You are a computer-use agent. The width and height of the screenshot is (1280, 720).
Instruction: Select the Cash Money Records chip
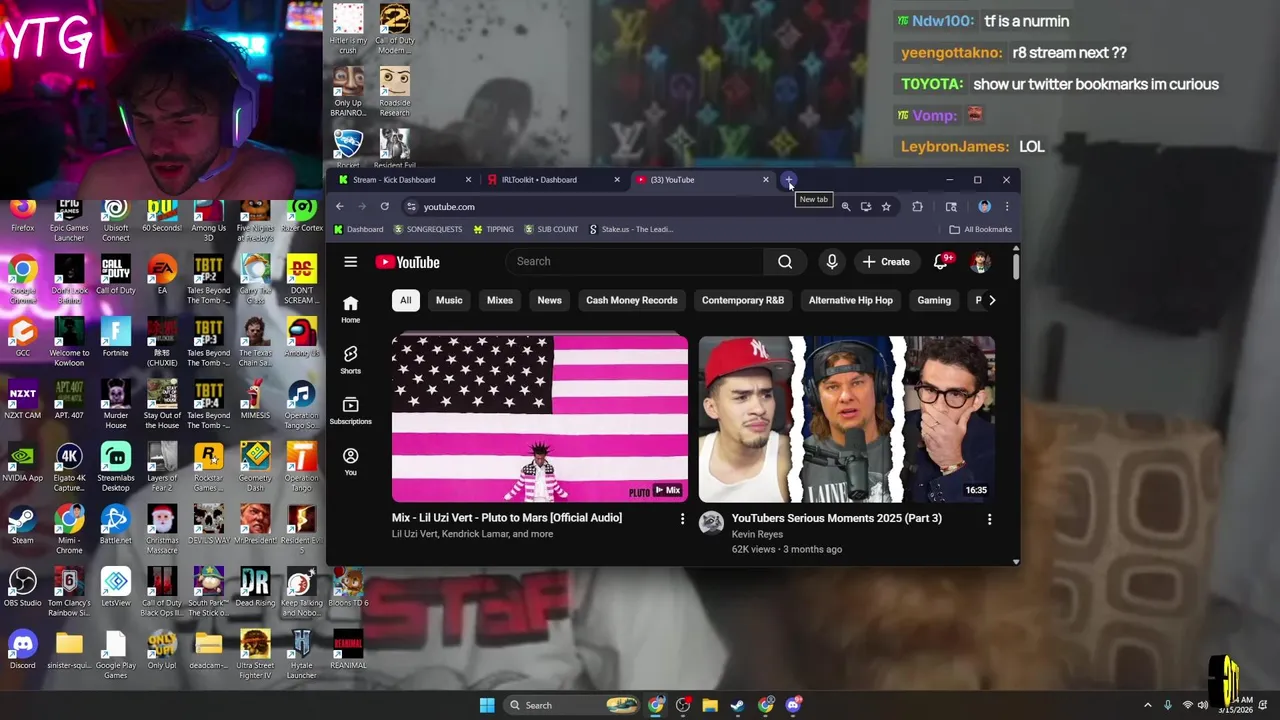coord(631,300)
